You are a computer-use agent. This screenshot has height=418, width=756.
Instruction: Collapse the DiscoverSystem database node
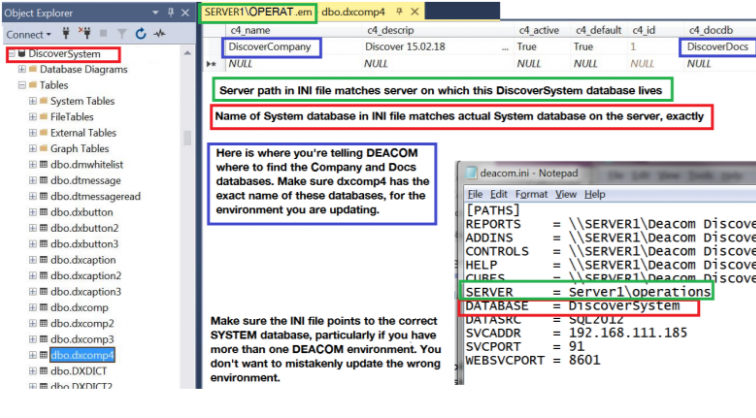pyautogui.click(x=12, y=54)
